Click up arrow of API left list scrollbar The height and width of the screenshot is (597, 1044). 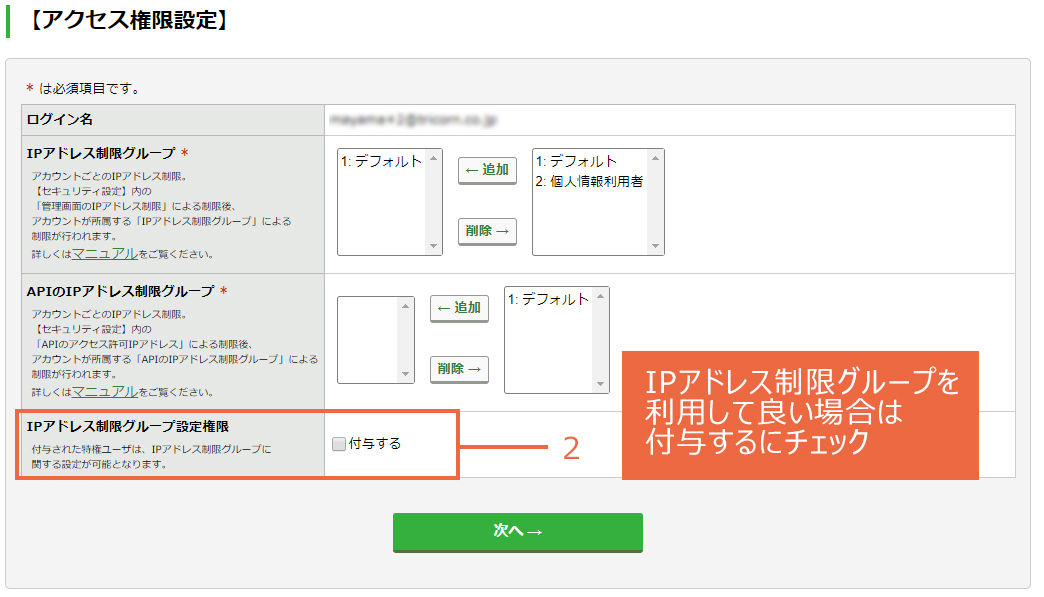405,305
